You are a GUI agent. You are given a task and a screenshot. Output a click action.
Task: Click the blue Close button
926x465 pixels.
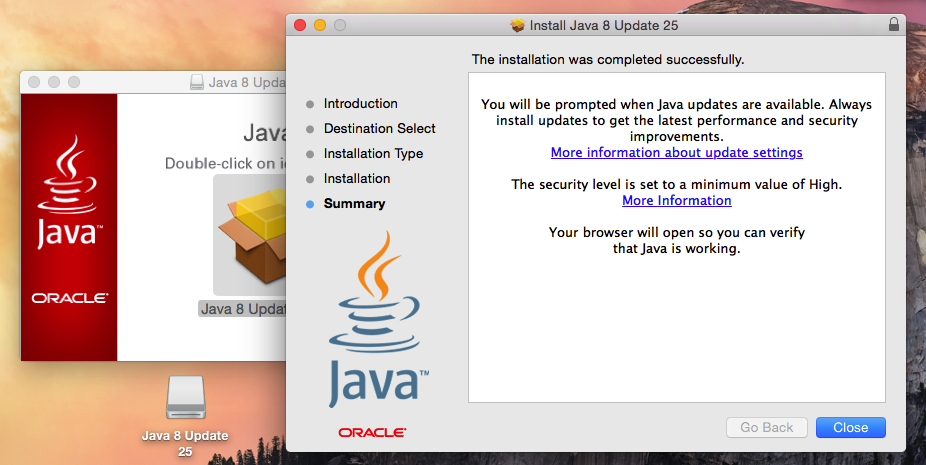point(850,427)
